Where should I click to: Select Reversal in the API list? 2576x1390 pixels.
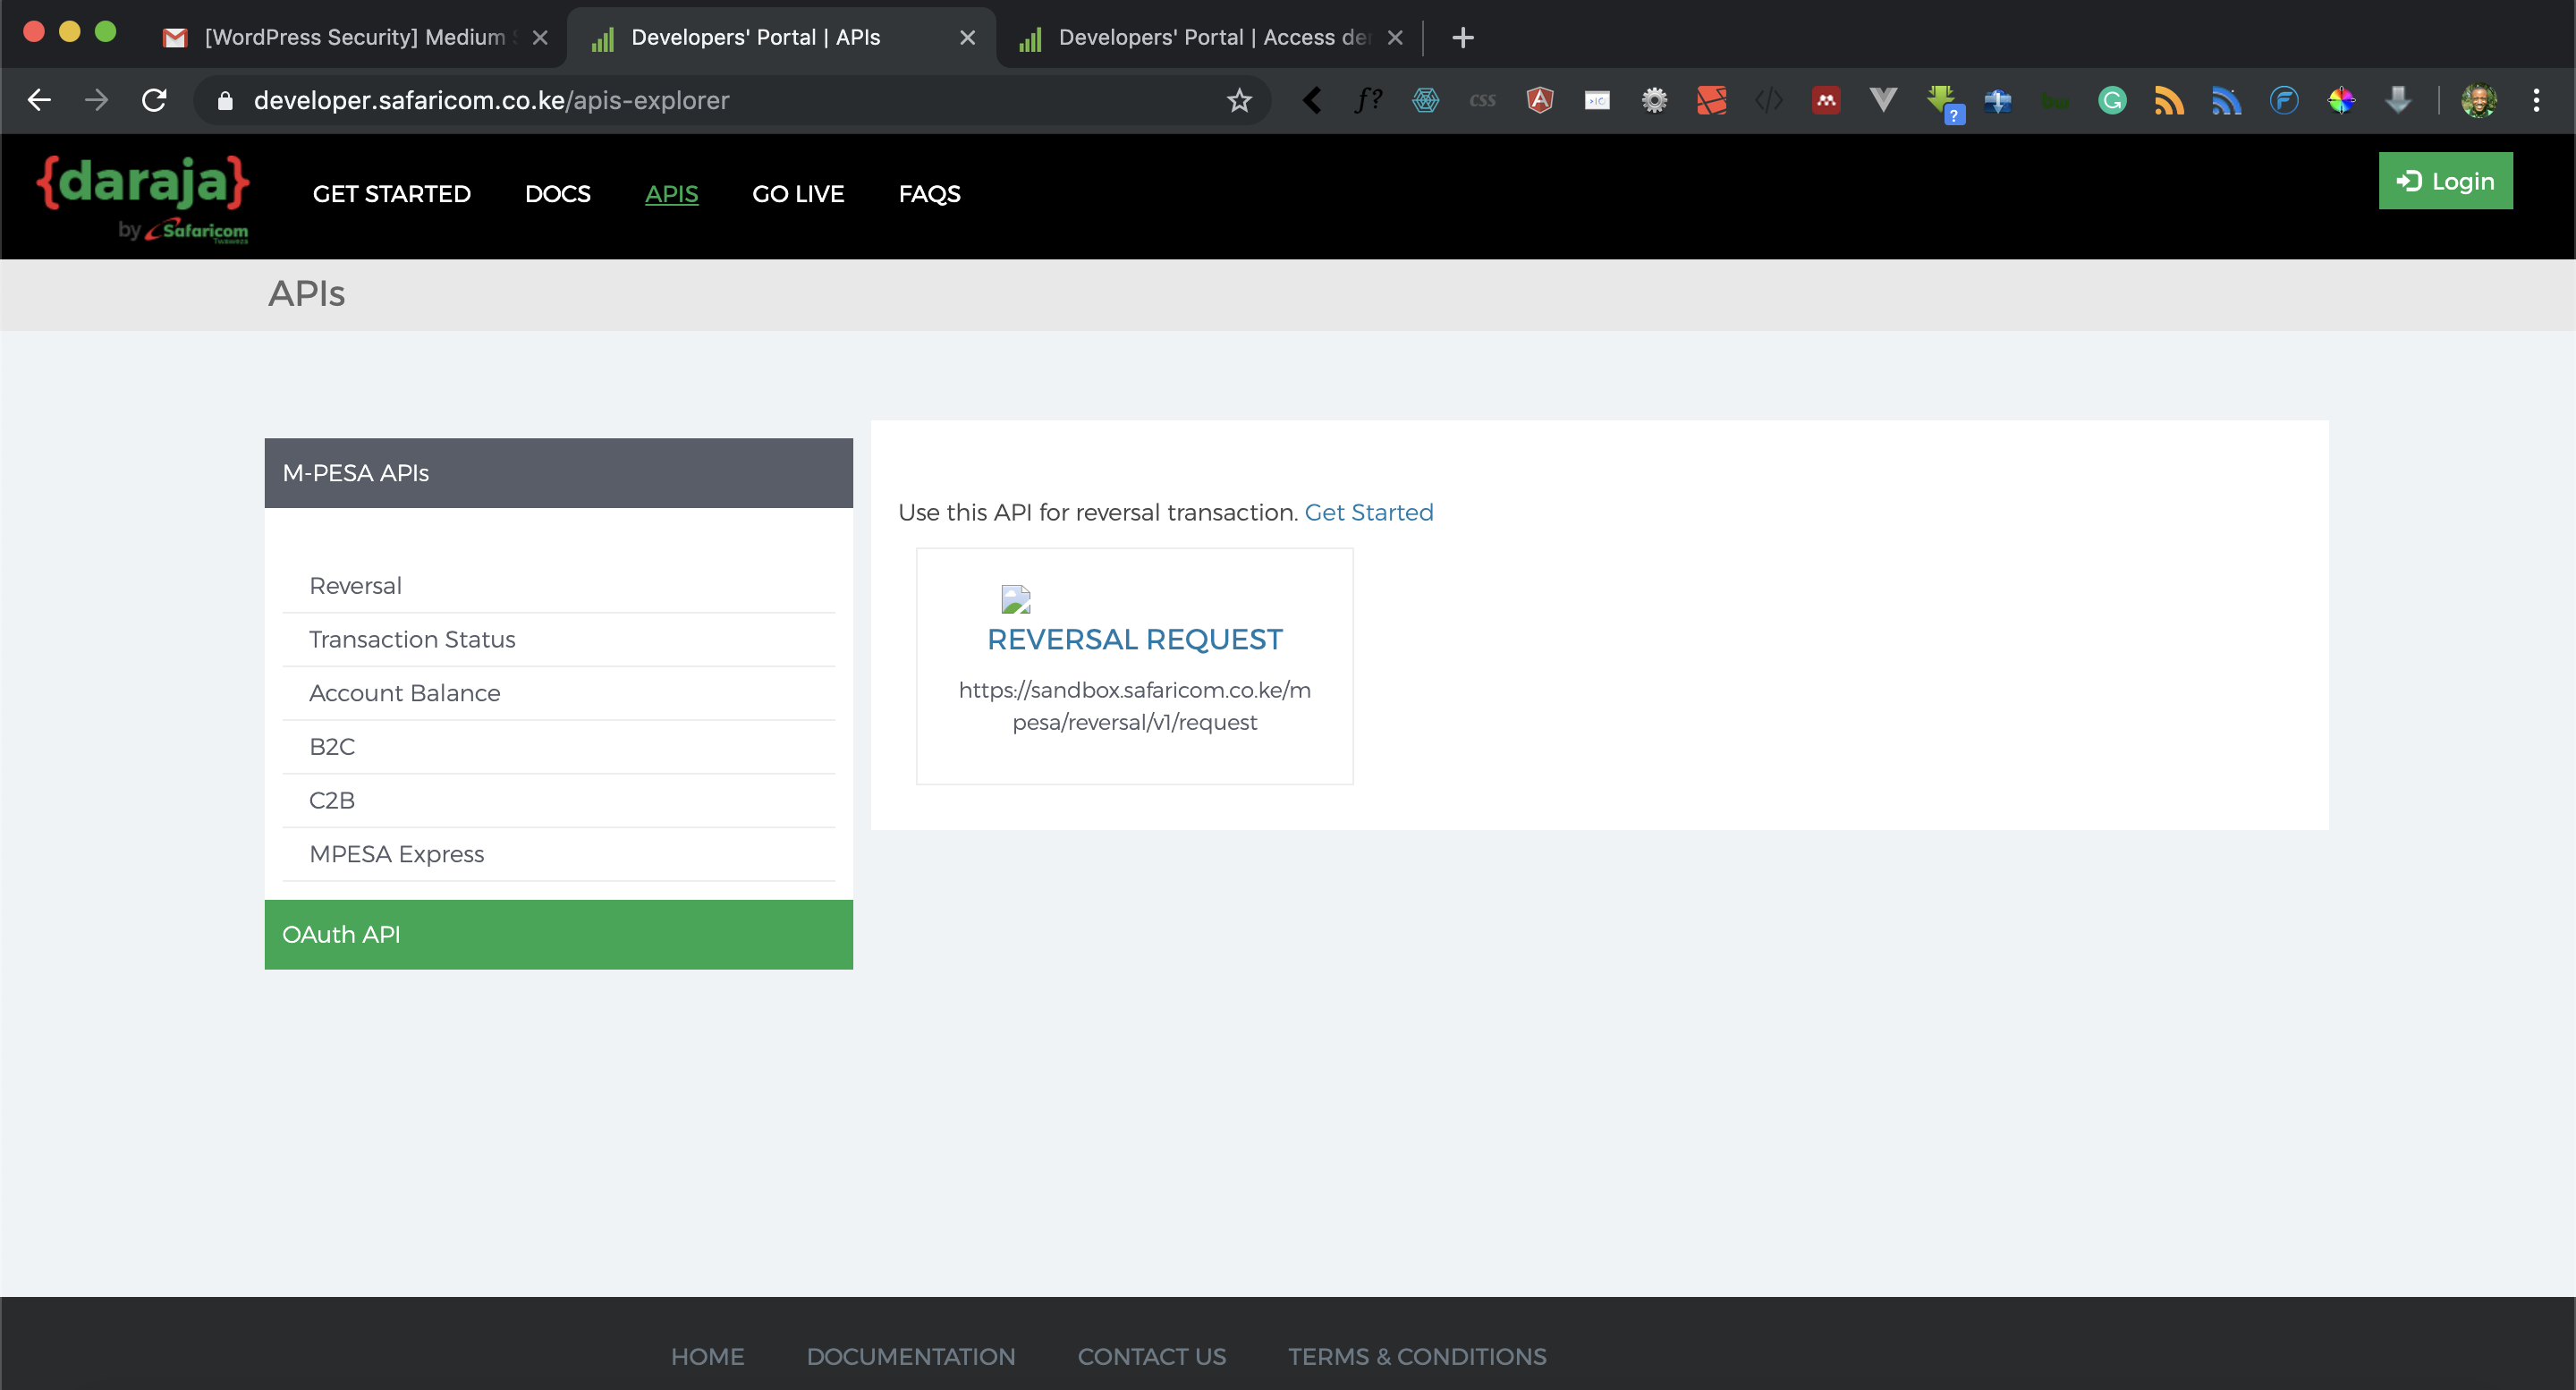(x=558, y=586)
